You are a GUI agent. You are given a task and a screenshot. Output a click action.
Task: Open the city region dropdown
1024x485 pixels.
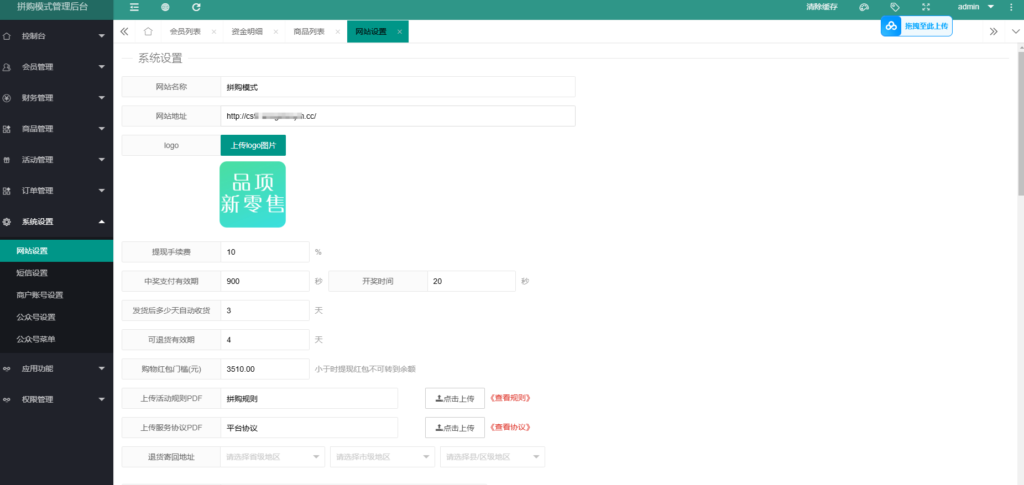[382, 457]
